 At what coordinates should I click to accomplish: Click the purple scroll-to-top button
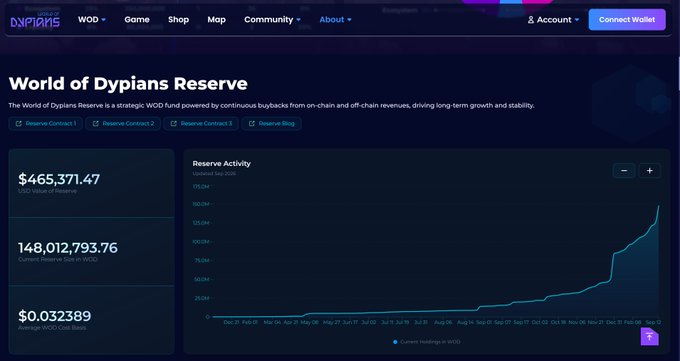click(x=650, y=336)
